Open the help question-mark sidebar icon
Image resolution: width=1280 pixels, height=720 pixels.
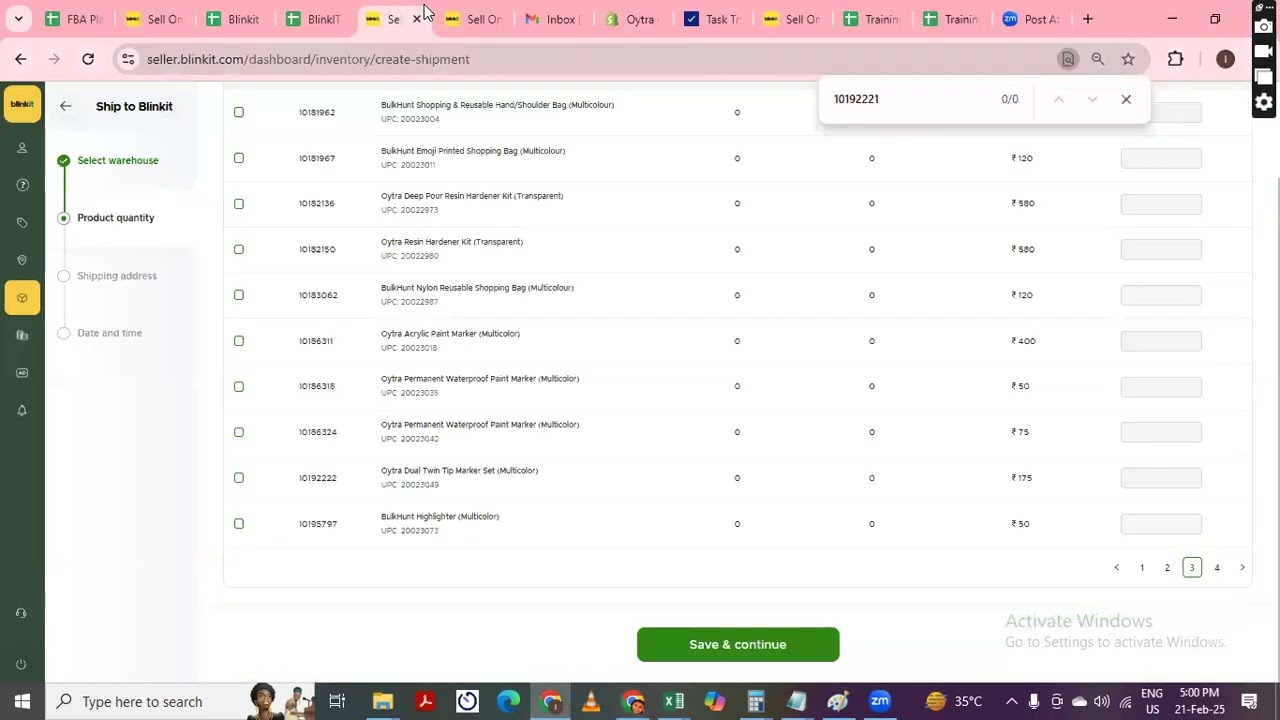pos(22,185)
